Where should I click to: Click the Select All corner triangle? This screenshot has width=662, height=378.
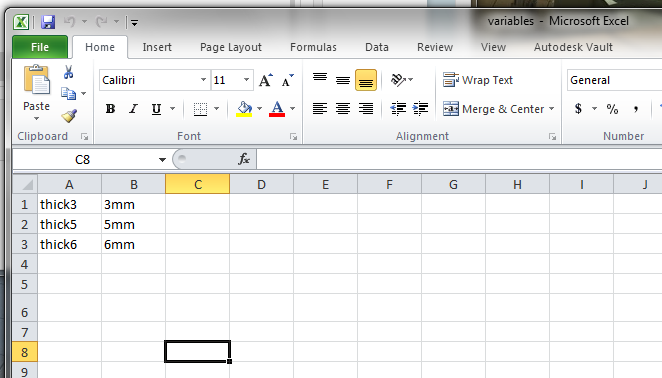click(x=25, y=185)
